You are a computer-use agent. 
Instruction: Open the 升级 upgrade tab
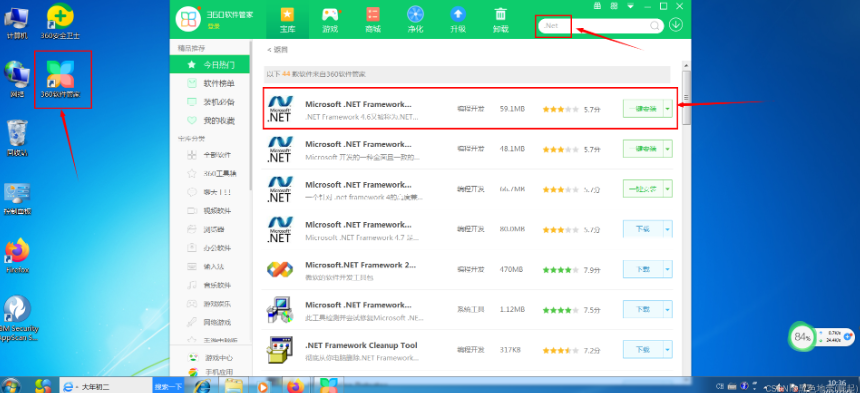click(x=458, y=20)
